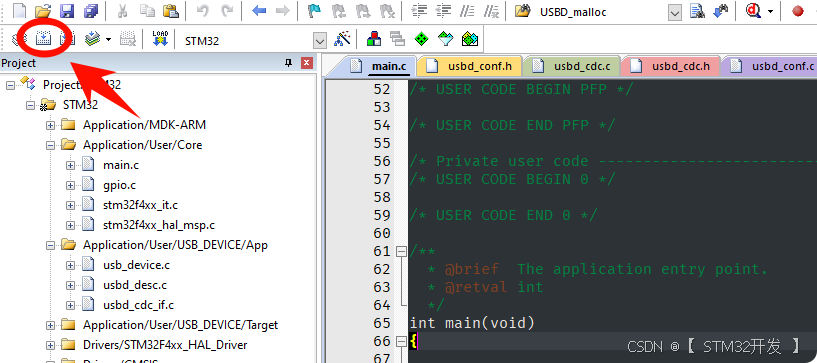Image resolution: width=817 pixels, height=363 pixels.
Task: Click the Build target icon
Action: [x=42, y=39]
